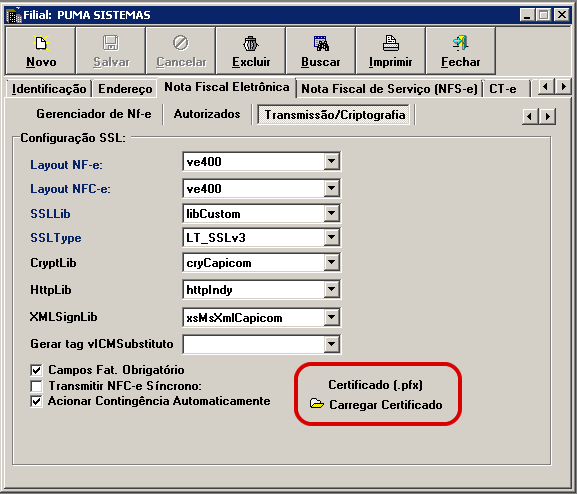Expand Gerar tag vICMSubstituto dropdown
This screenshot has height=494, width=577.
pyautogui.click(x=332, y=344)
